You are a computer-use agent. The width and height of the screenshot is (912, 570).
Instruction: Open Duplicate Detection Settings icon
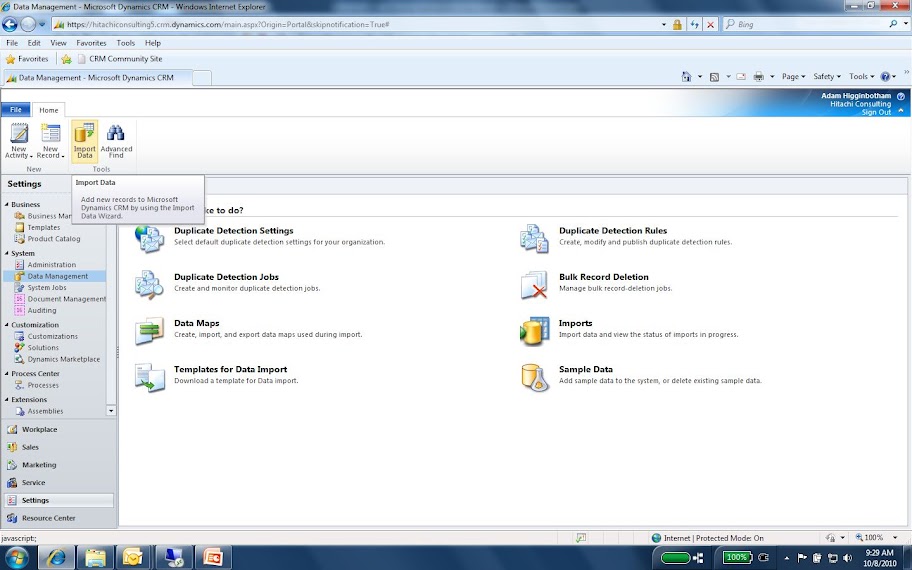pyautogui.click(x=149, y=239)
